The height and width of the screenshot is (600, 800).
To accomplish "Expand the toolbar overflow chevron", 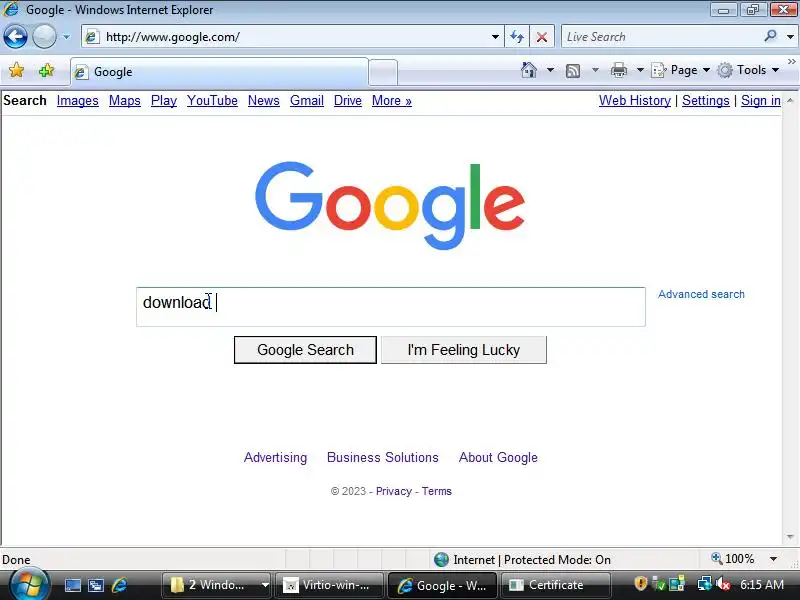I will tap(792, 61).
